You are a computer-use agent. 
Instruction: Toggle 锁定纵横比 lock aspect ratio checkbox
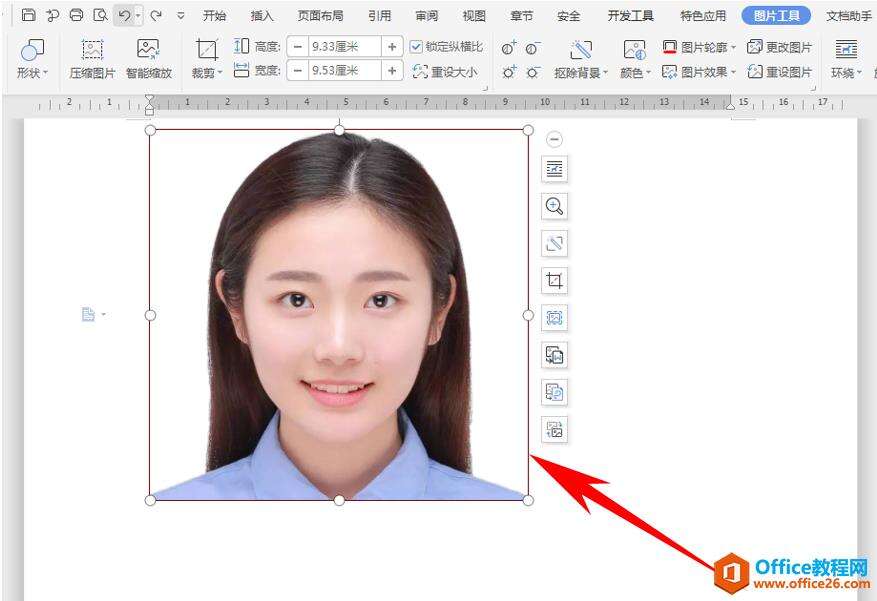(416, 46)
